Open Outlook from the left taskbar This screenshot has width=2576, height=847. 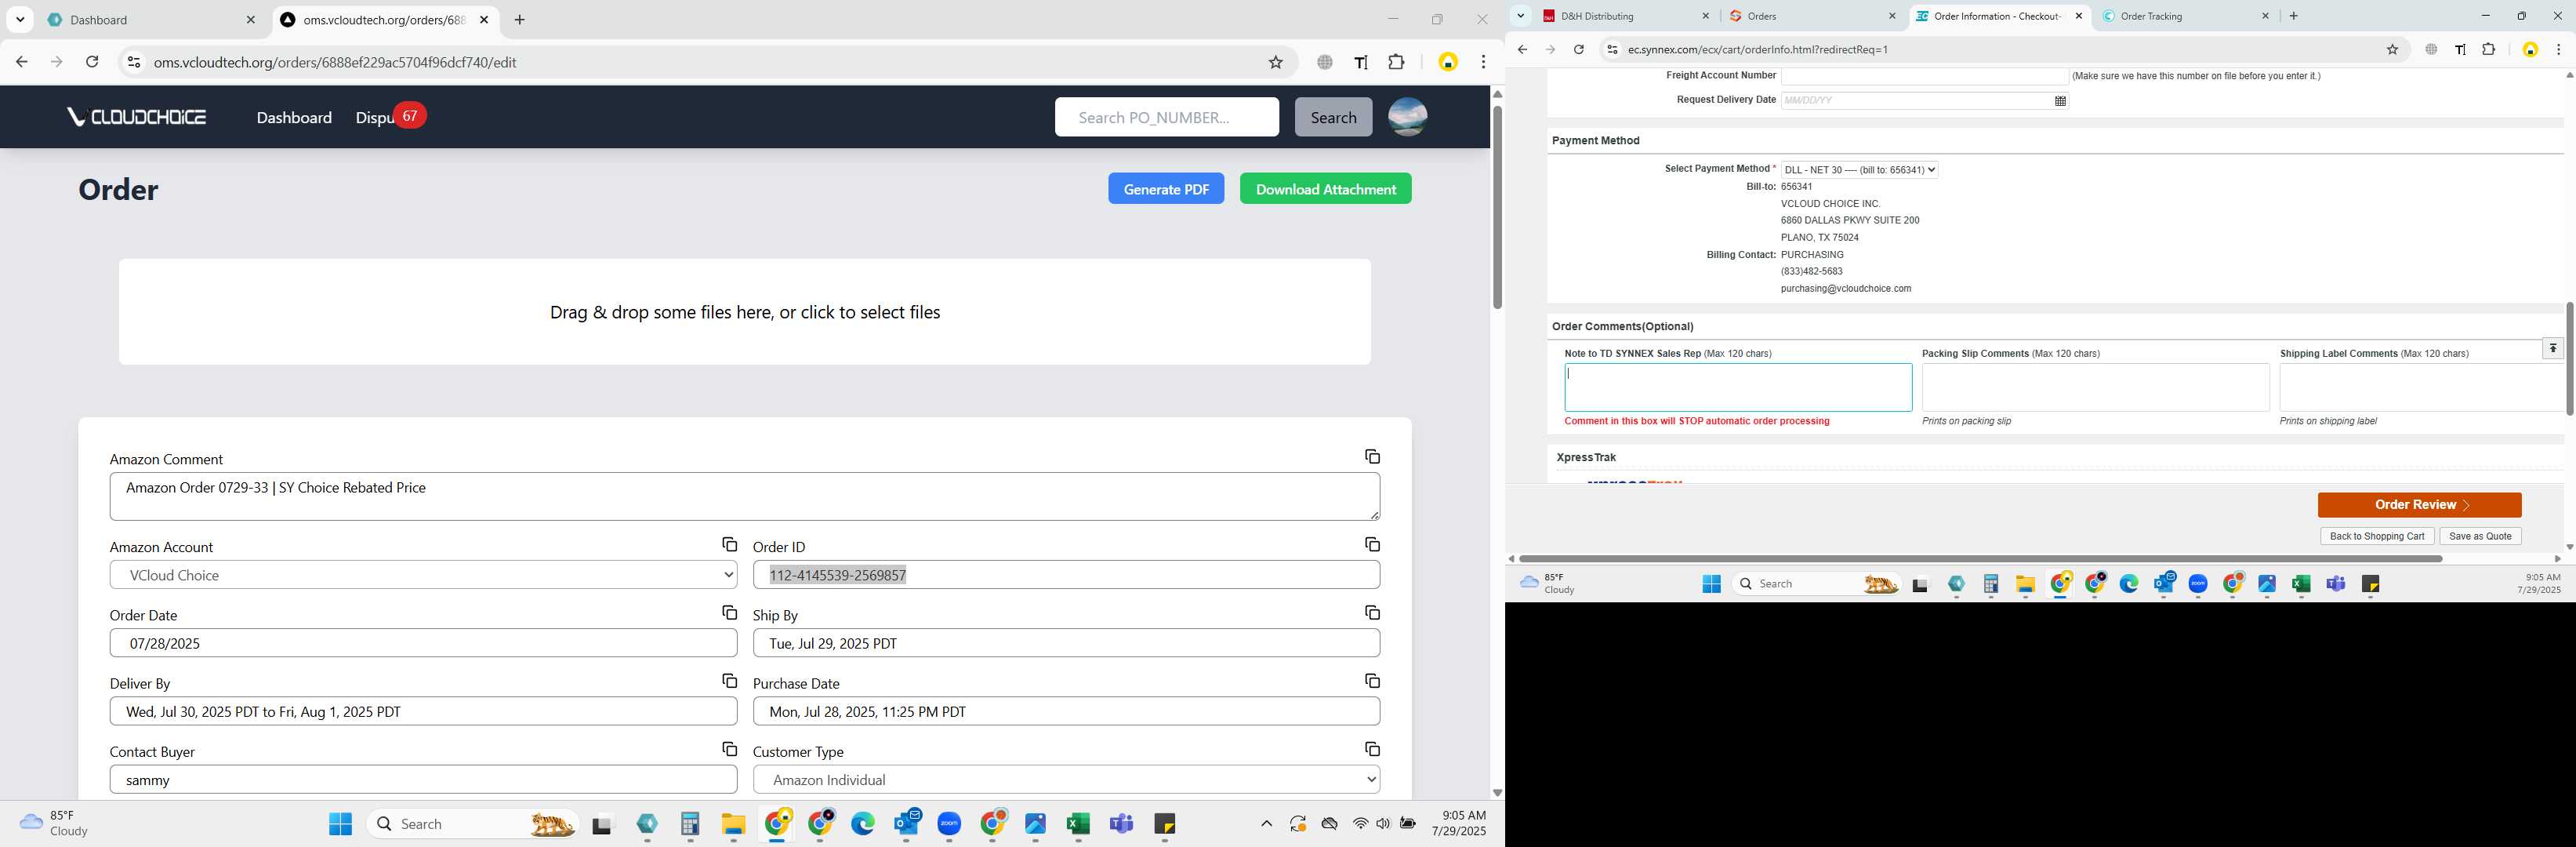coord(907,823)
